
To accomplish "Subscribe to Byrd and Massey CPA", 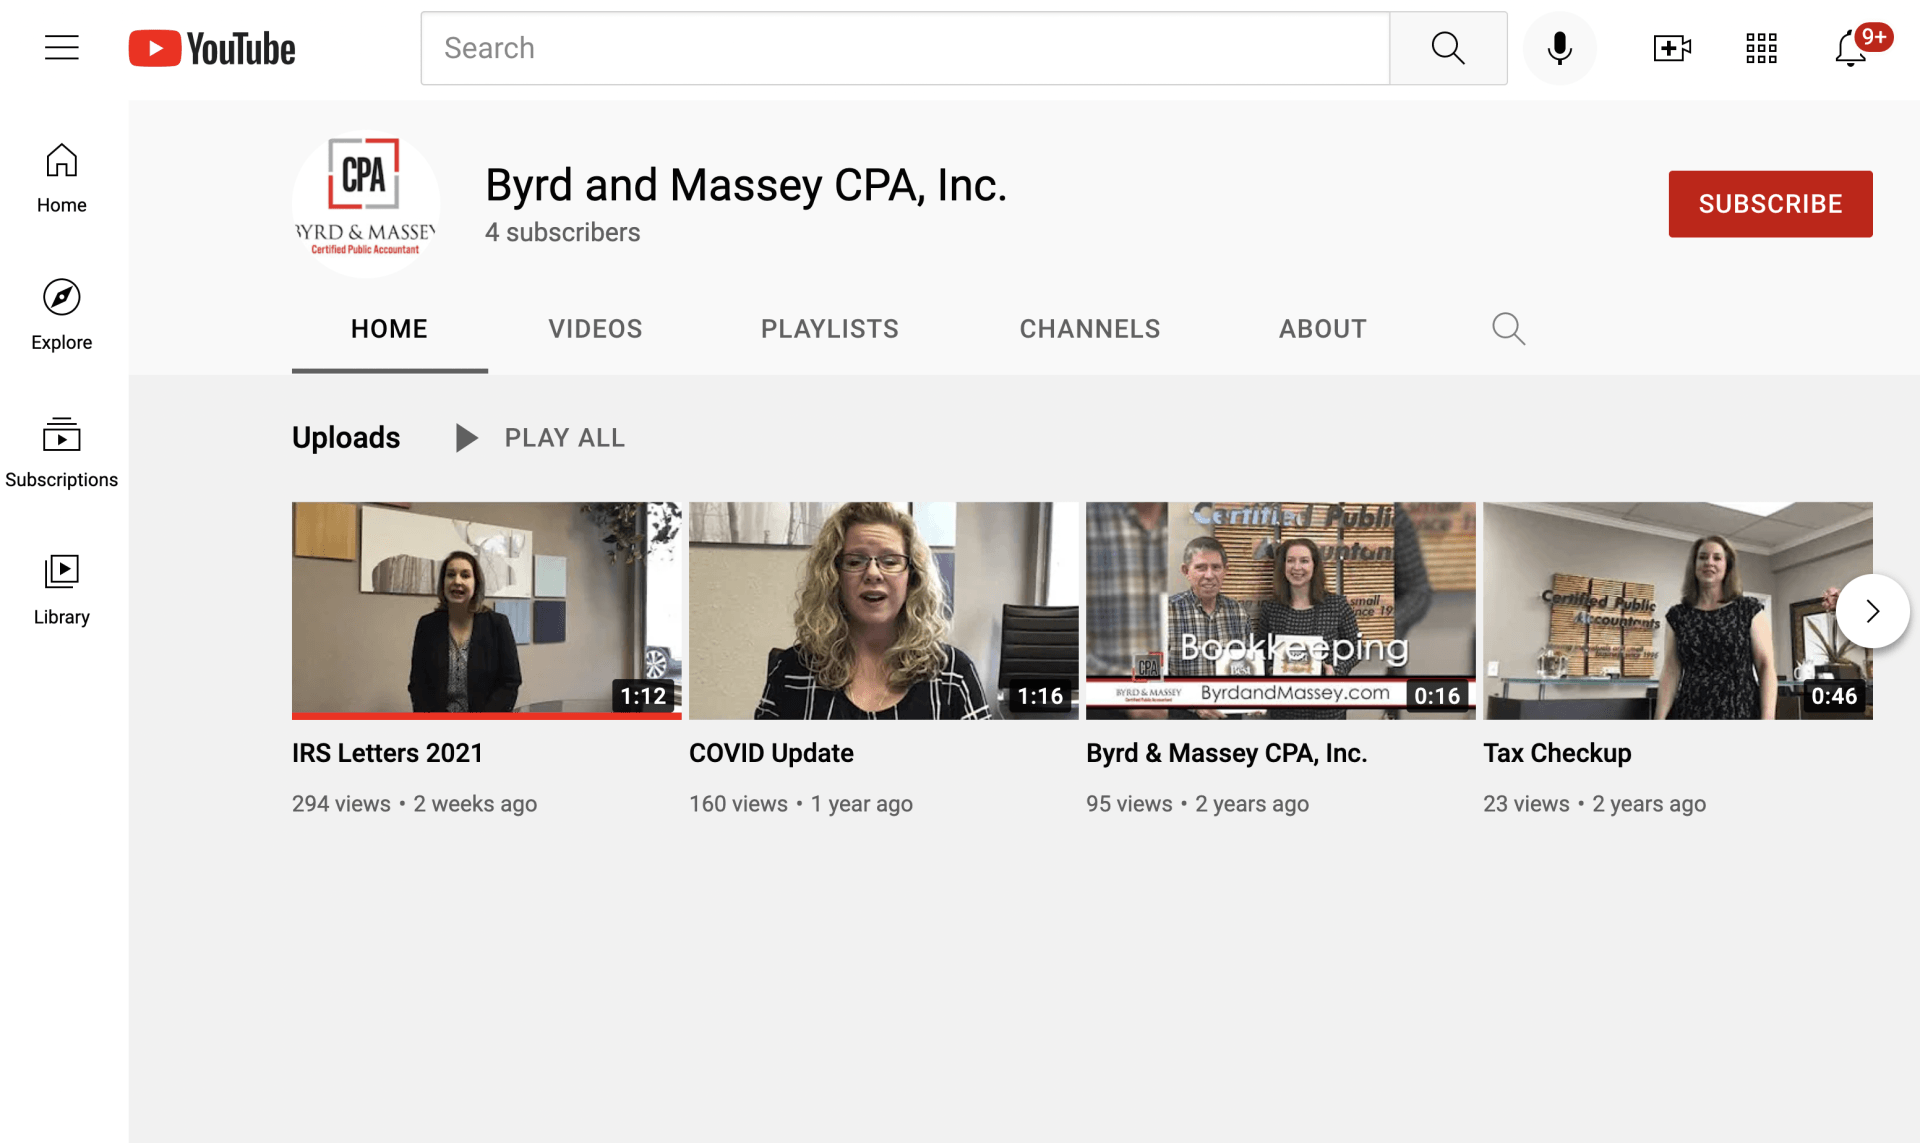I will coord(1770,204).
